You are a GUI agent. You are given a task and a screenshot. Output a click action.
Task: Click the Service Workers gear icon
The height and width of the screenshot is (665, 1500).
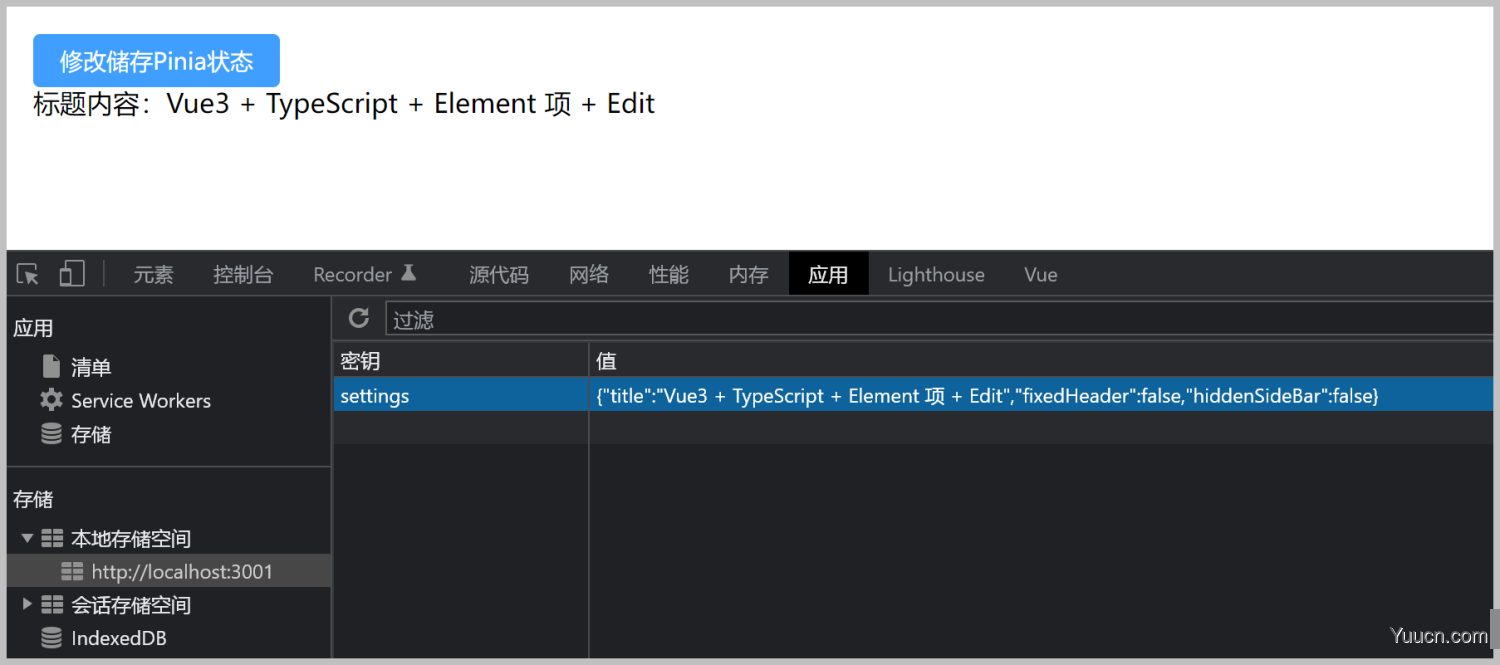[x=51, y=400]
